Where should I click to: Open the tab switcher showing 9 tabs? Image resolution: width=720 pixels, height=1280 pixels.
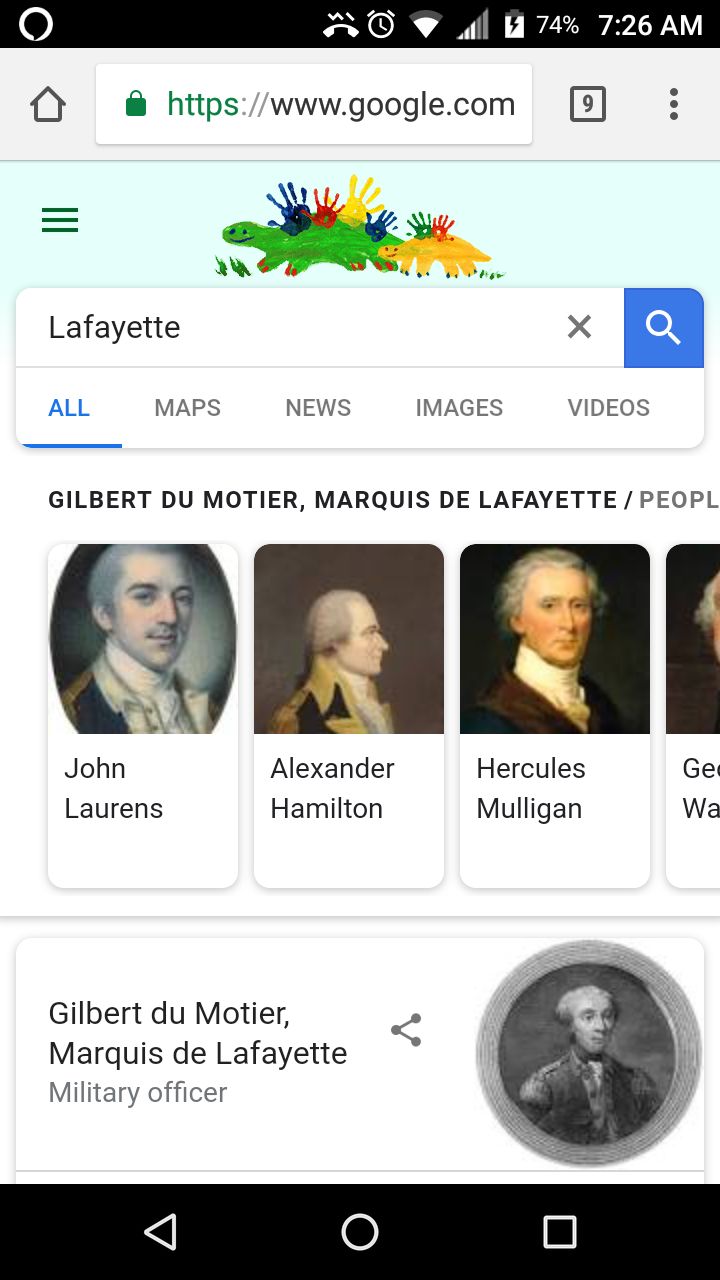pos(588,104)
